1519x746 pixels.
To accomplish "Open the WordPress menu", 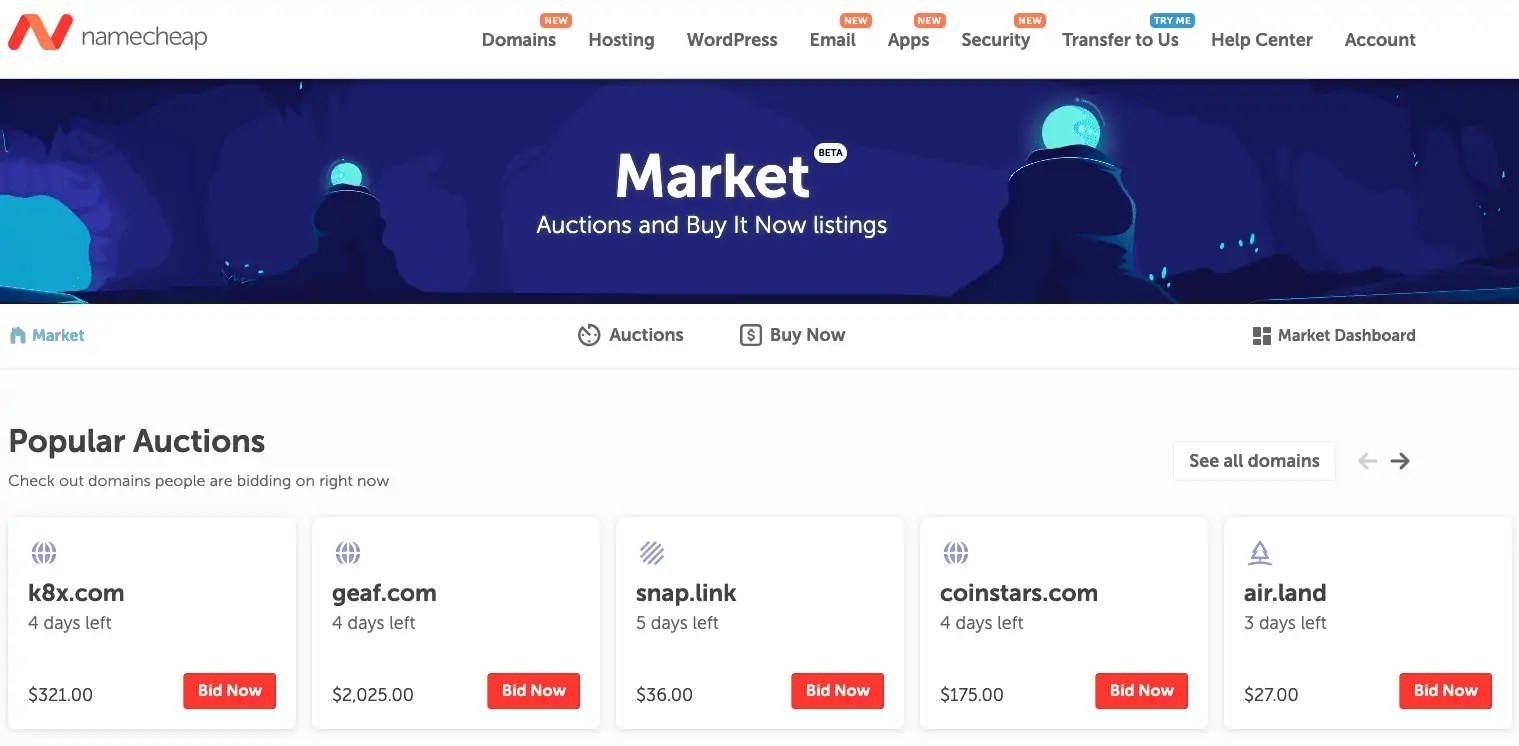I will 731,40.
